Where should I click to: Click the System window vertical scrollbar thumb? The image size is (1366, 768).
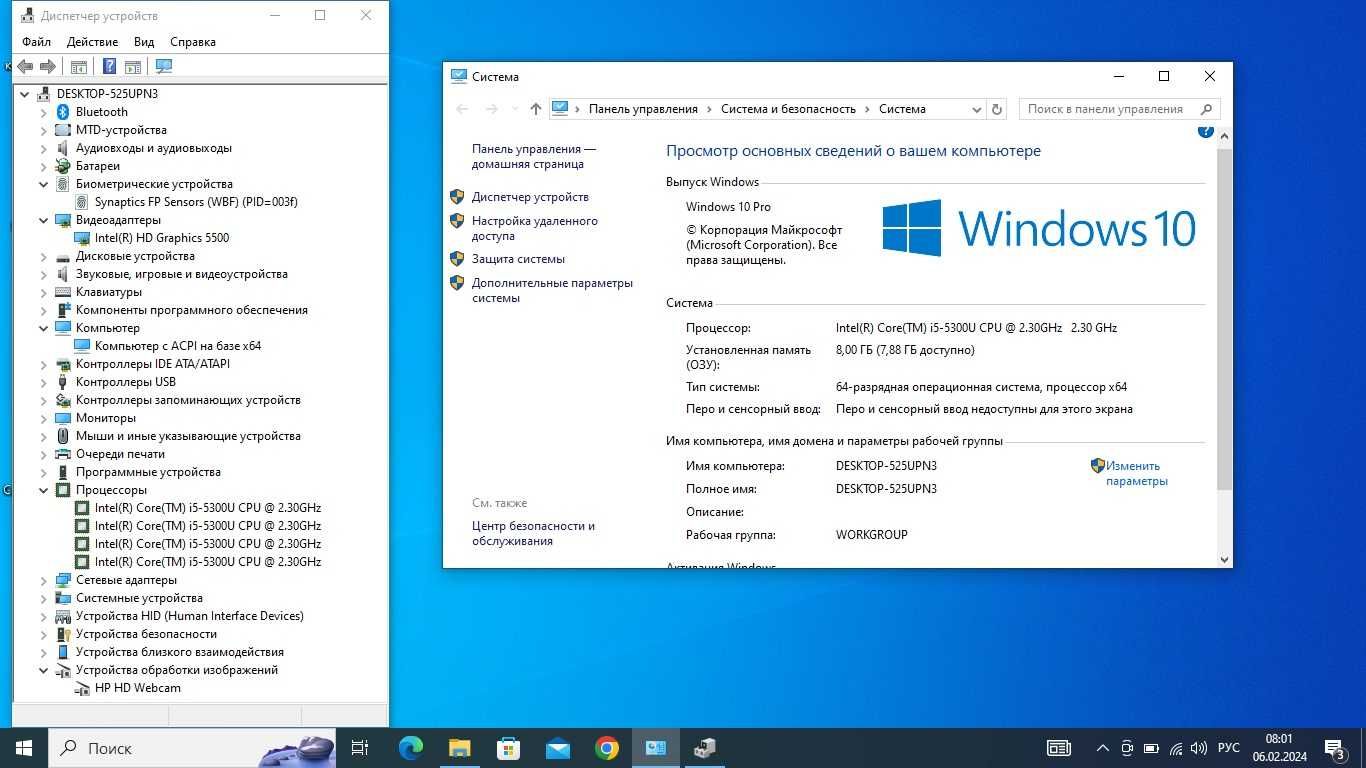(1224, 318)
